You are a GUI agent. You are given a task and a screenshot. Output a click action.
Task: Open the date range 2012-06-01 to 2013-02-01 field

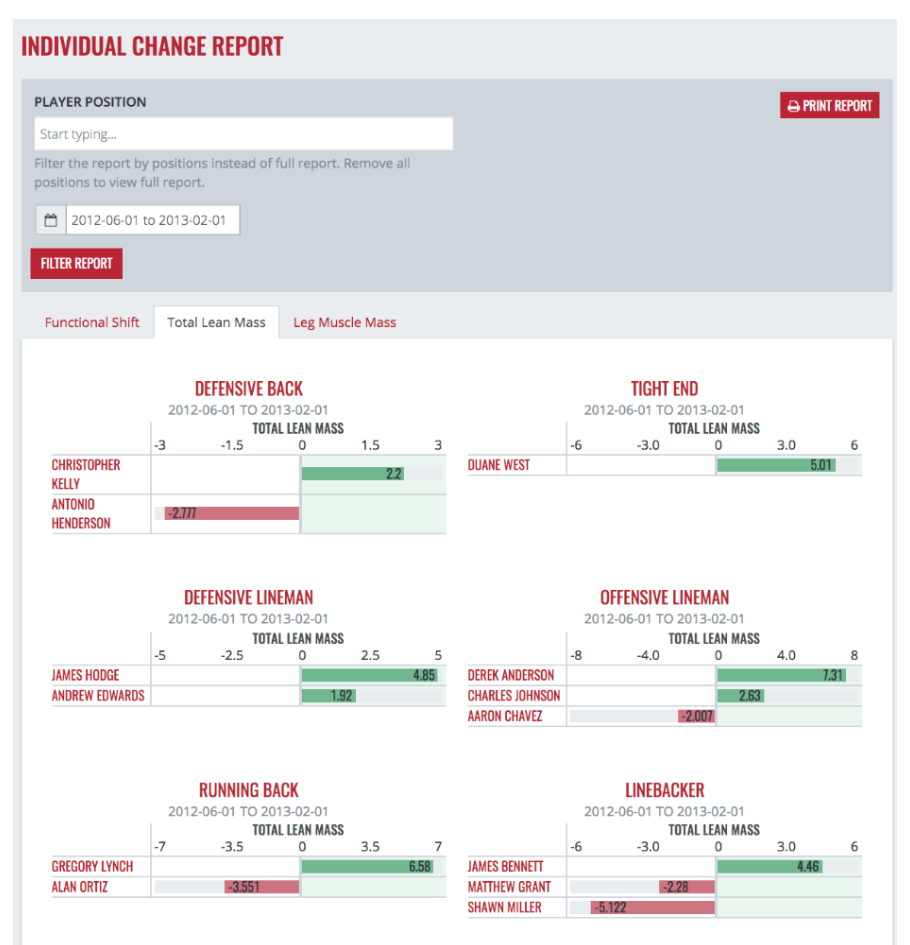(153, 220)
